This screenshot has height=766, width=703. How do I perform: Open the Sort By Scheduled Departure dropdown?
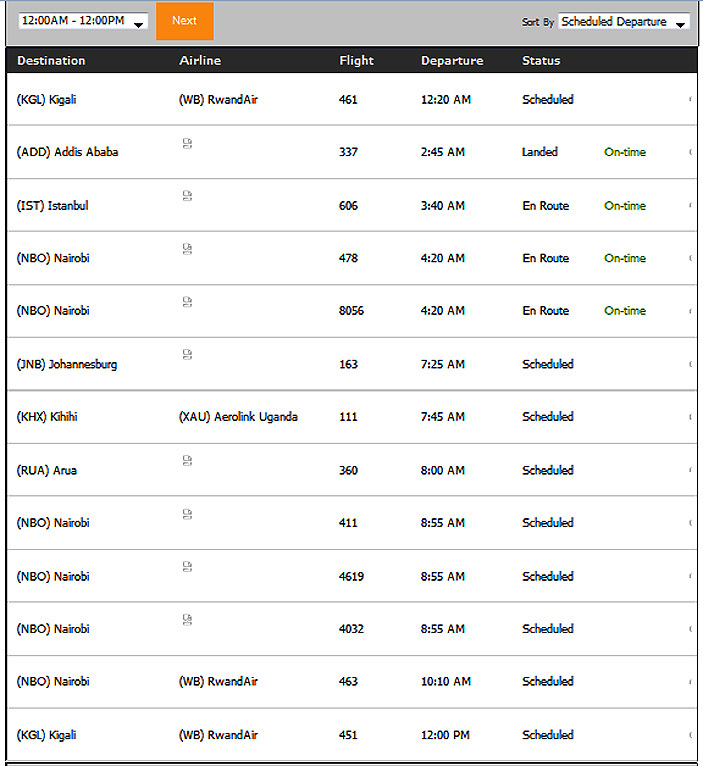coord(624,22)
